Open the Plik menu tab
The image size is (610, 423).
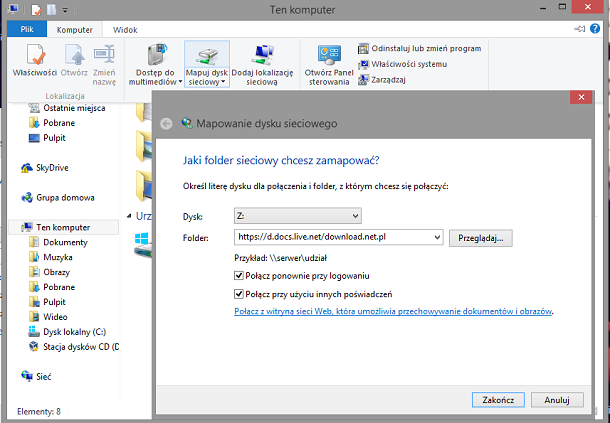pos(27,30)
